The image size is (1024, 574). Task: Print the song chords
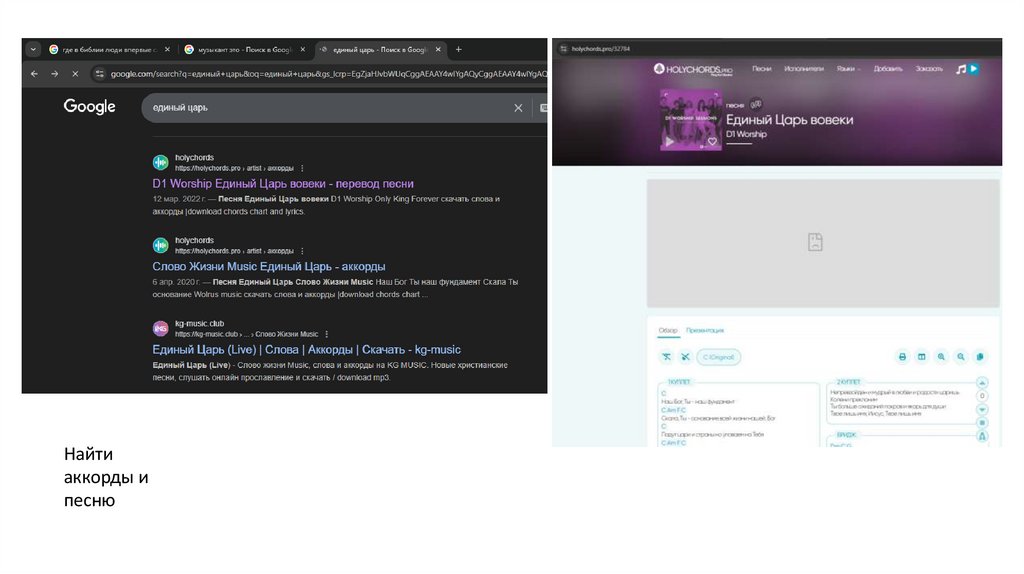coord(902,357)
